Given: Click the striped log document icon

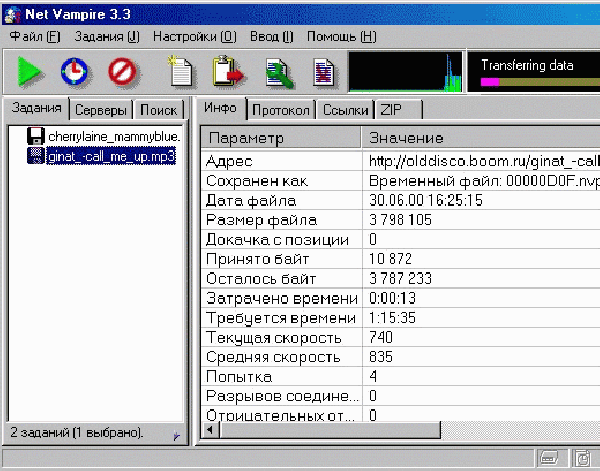Looking at the screenshot, I should 322,72.
